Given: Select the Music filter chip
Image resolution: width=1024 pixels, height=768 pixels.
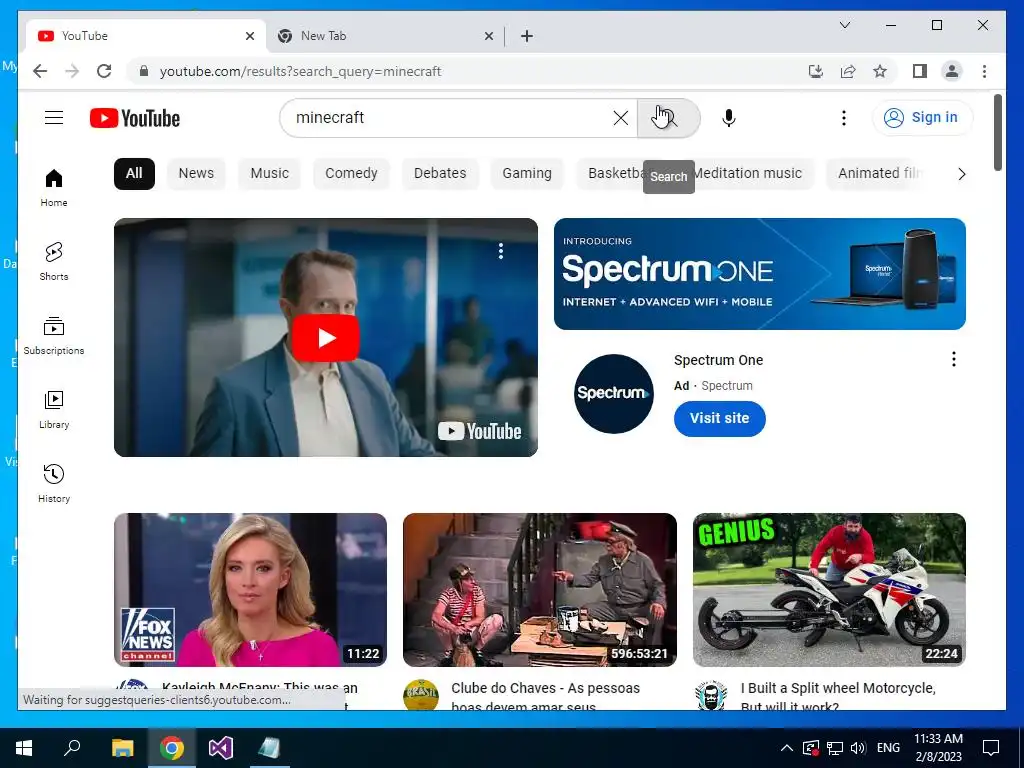Looking at the screenshot, I should coord(269,174).
